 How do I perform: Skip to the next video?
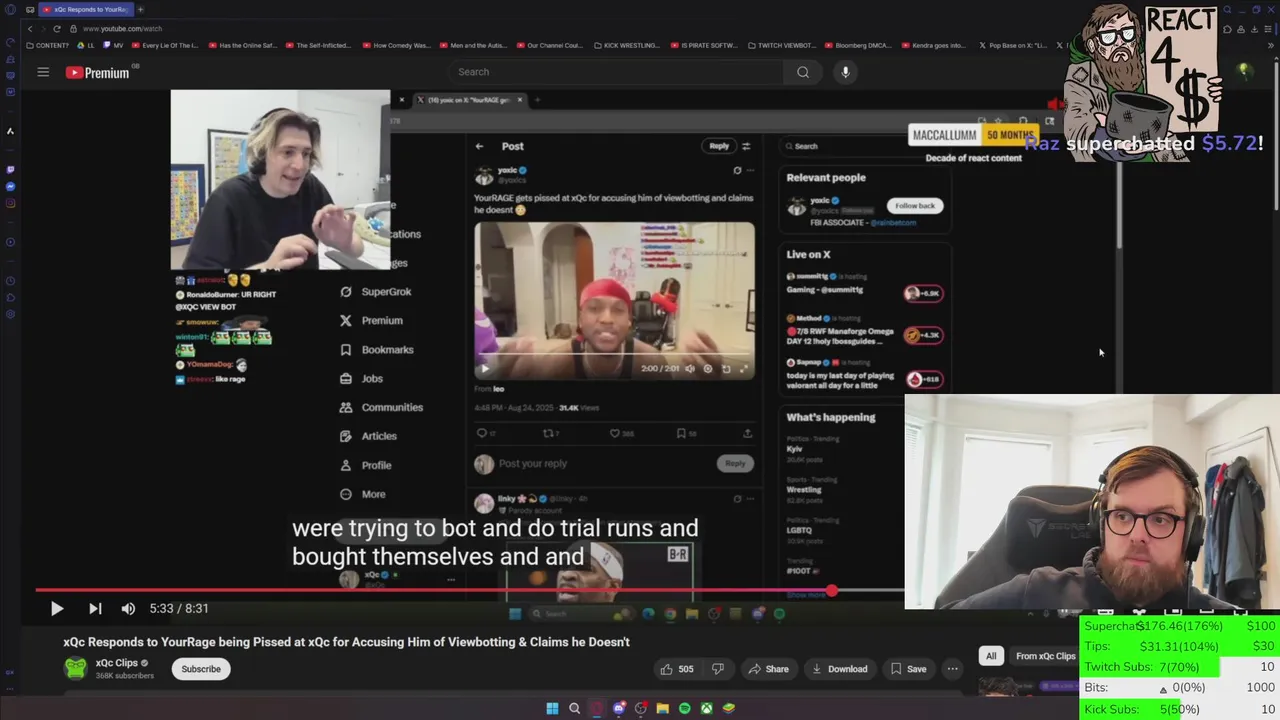coord(95,608)
